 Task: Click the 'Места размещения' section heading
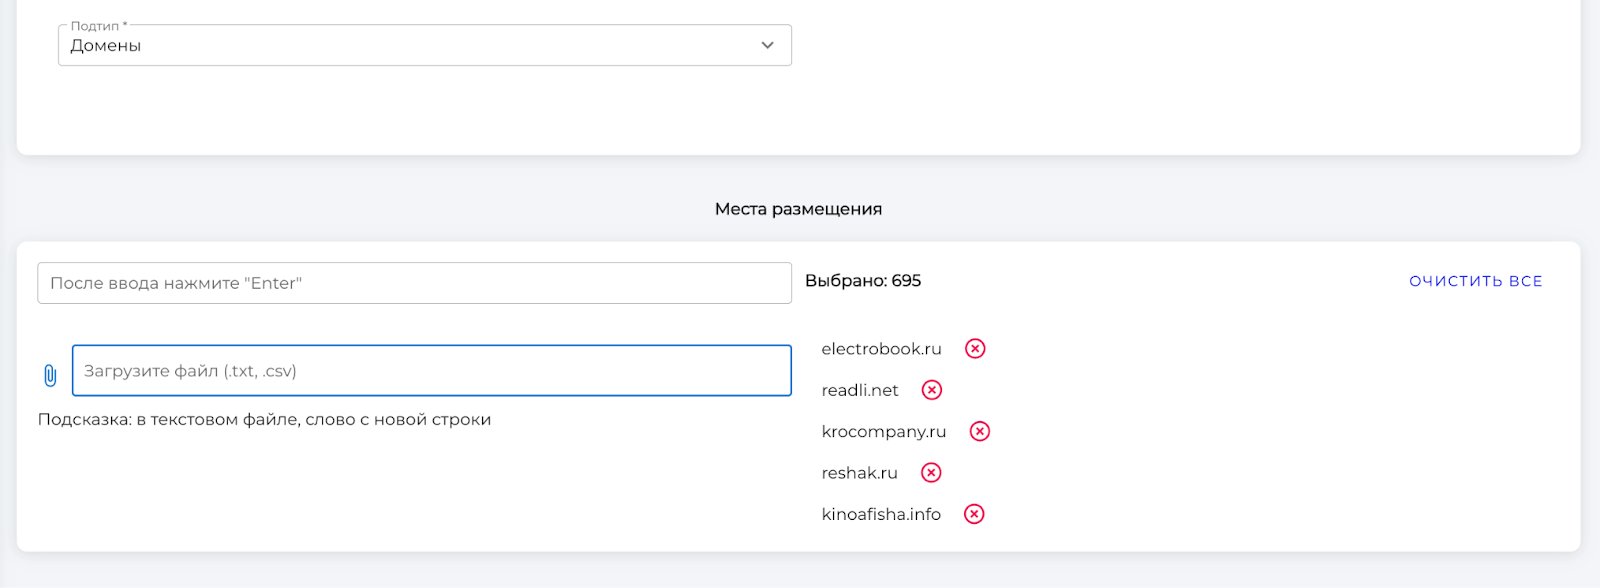coord(798,209)
